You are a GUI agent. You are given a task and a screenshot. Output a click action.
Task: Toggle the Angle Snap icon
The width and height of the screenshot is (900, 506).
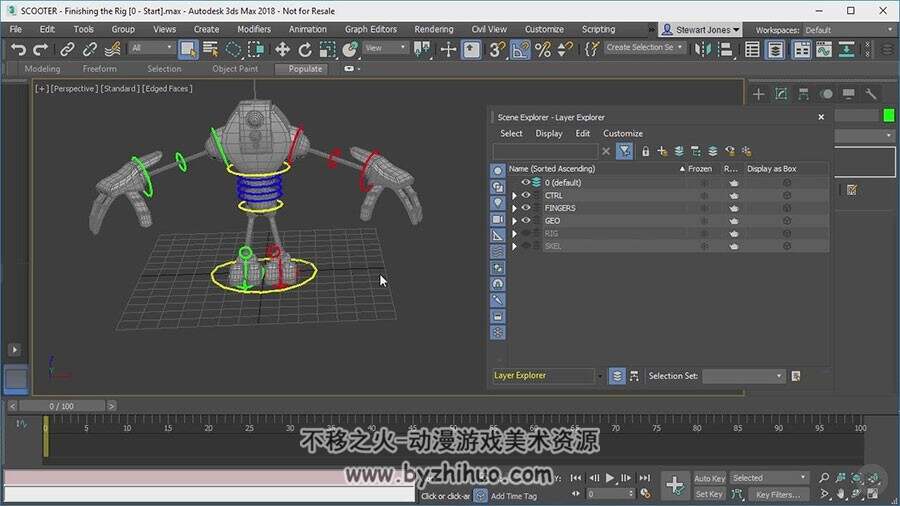(x=519, y=49)
